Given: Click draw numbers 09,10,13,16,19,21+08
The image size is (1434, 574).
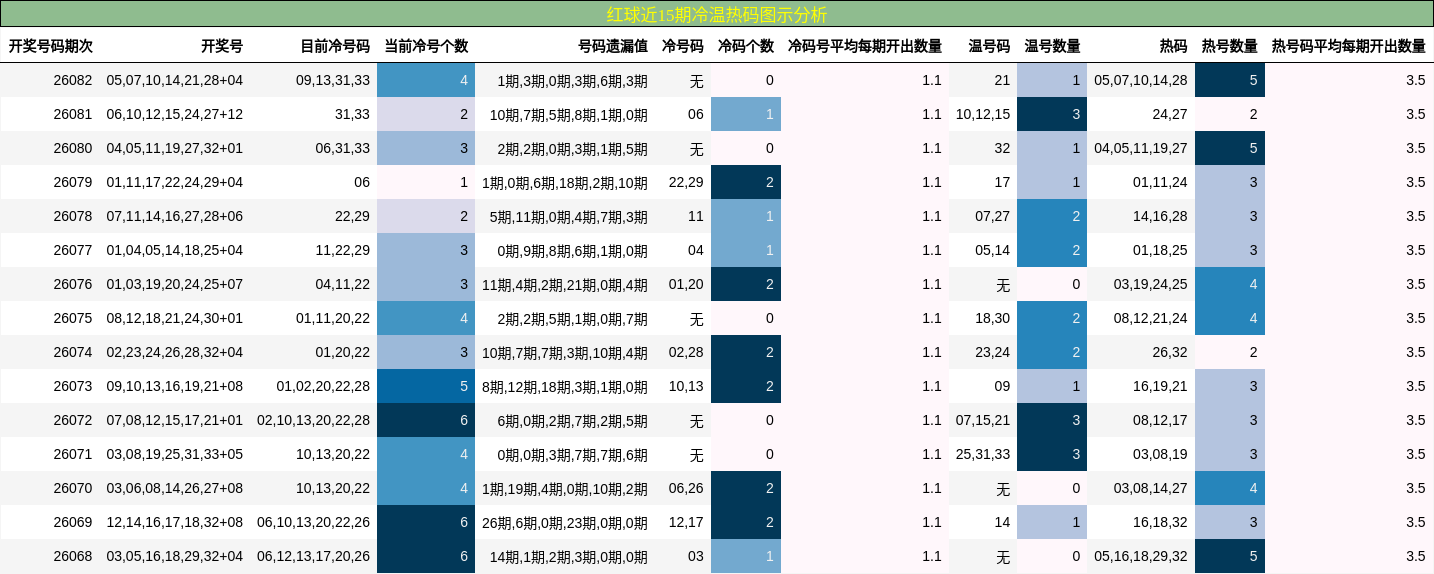Looking at the screenshot, I should coord(175,386).
